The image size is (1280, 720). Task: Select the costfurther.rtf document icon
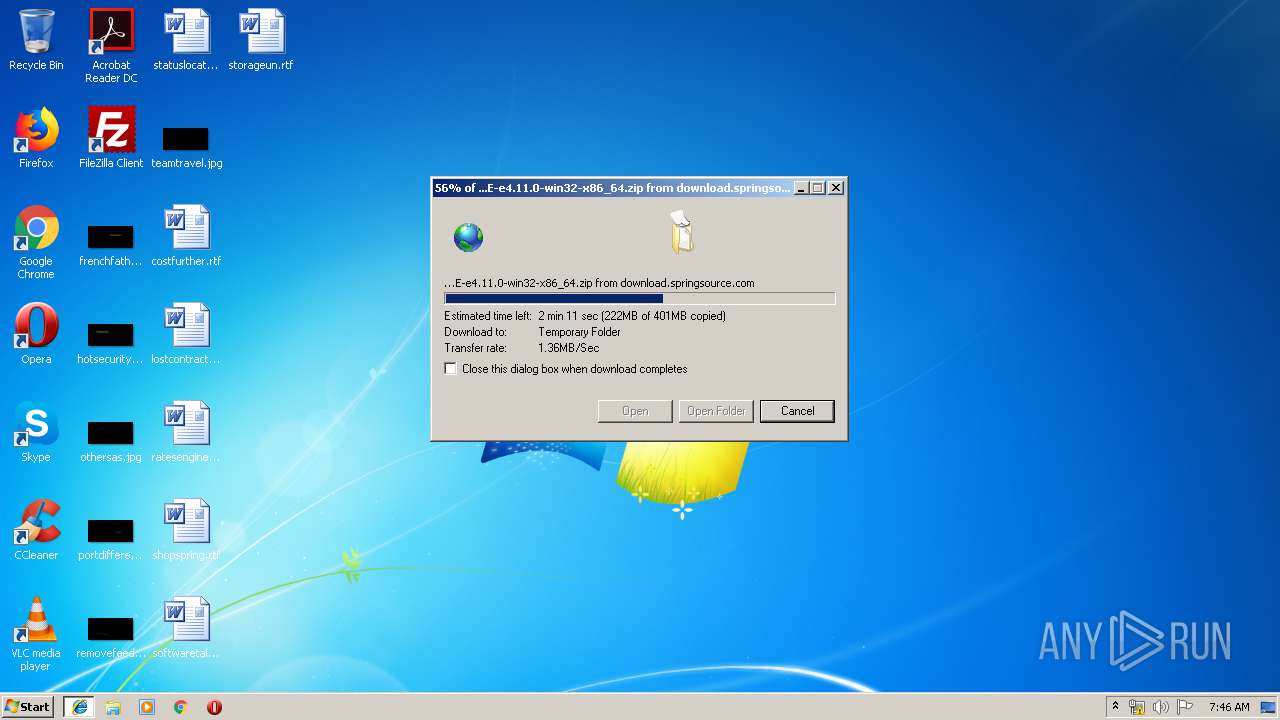[186, 236]
